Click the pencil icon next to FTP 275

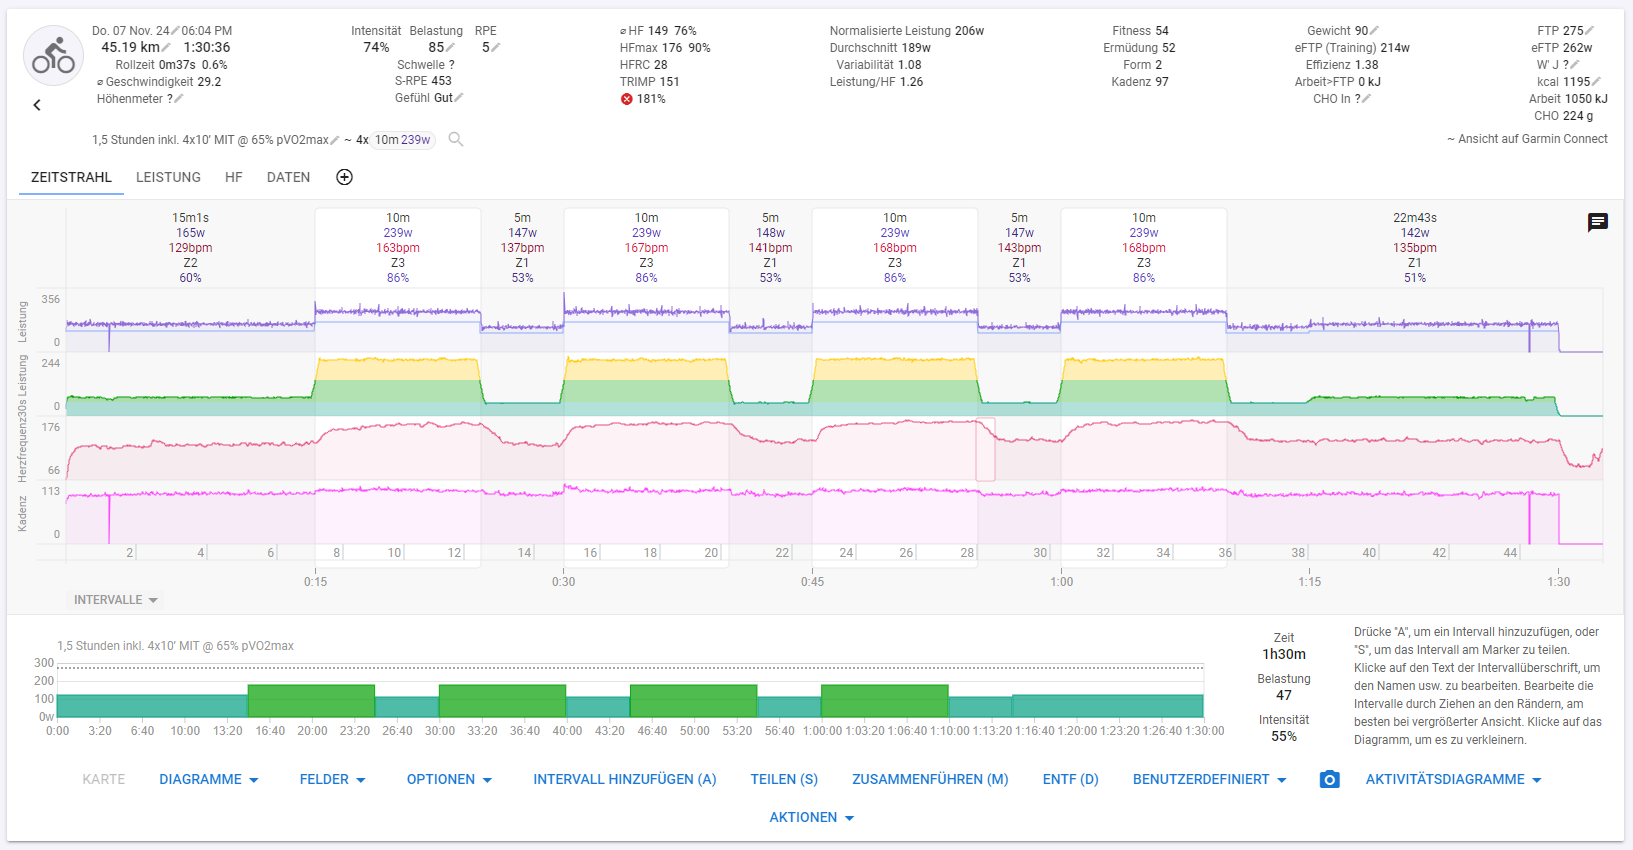pos(1590,31)
